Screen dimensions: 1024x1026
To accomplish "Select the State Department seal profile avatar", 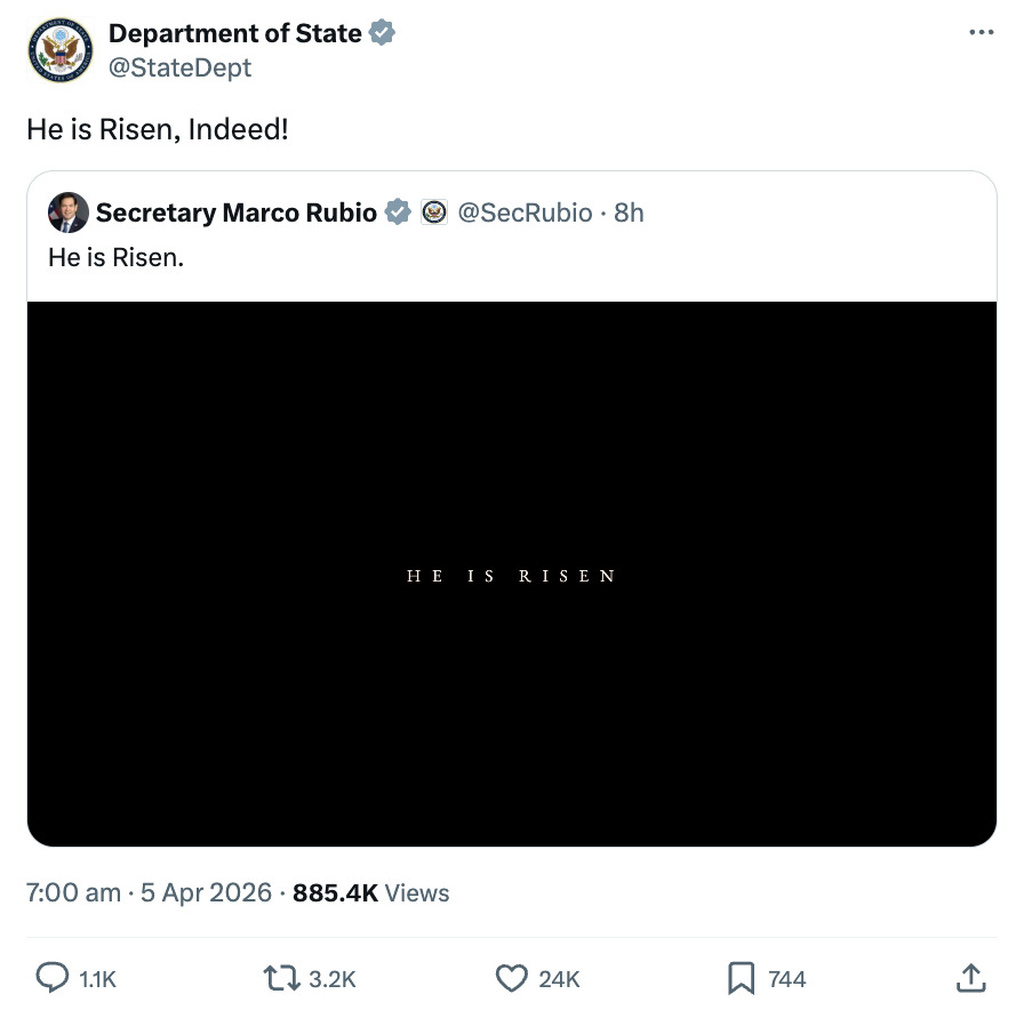I will tap(59, 50).
